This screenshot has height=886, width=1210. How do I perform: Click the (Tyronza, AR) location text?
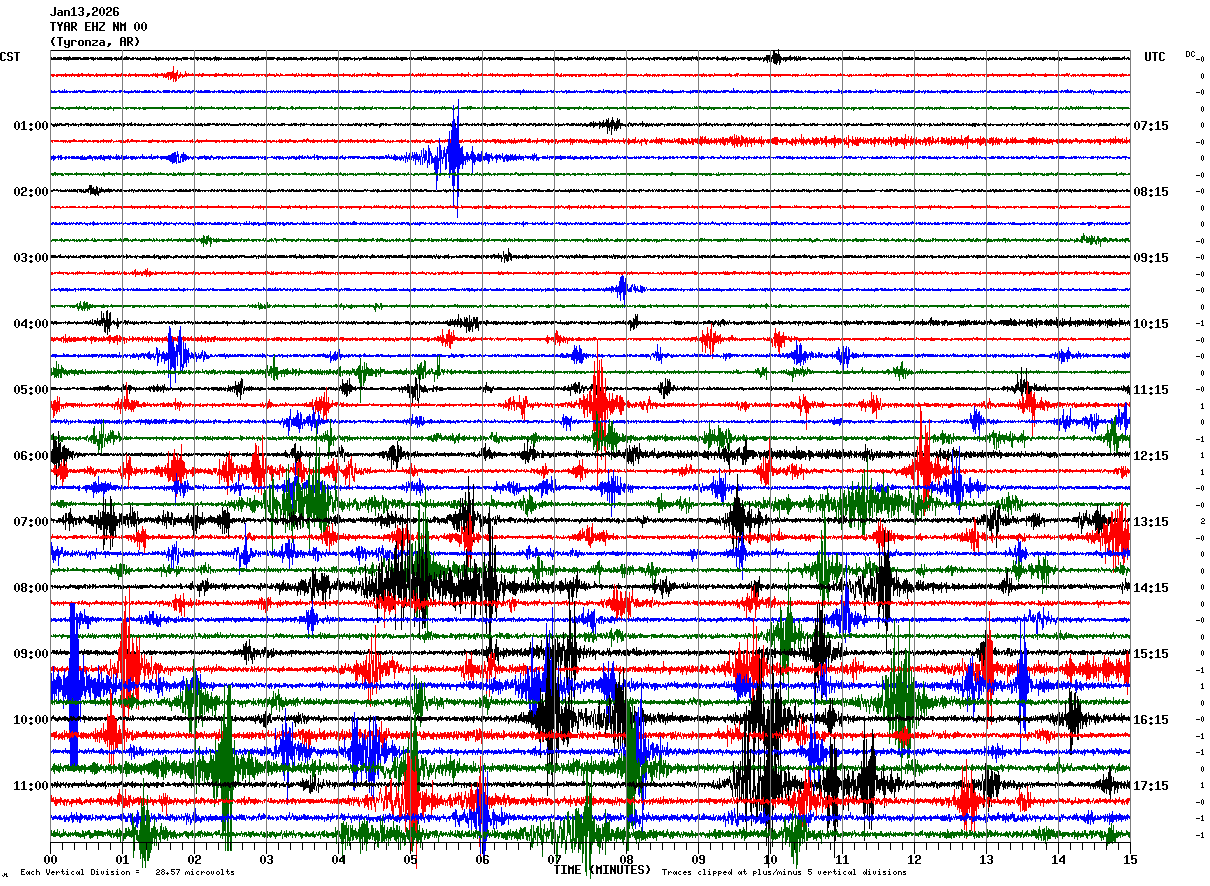pyautogui.click(x=95, y=42)
